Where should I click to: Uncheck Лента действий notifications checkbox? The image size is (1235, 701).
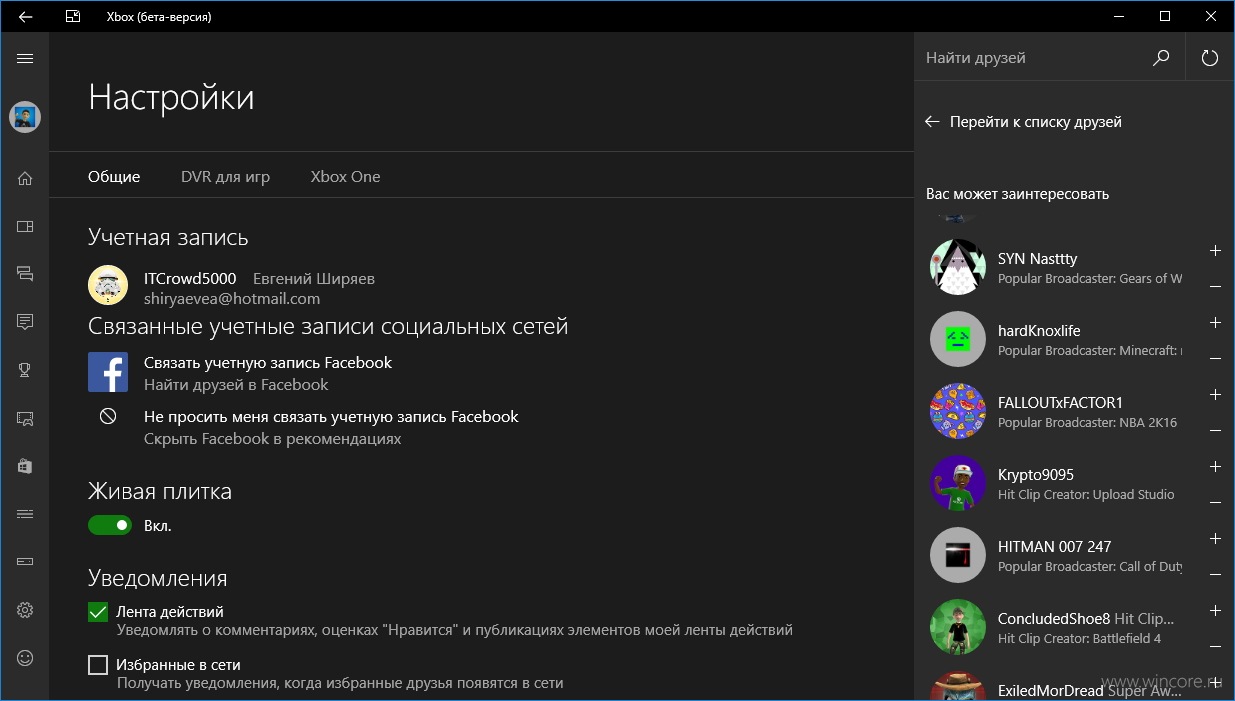click(98, 612)
